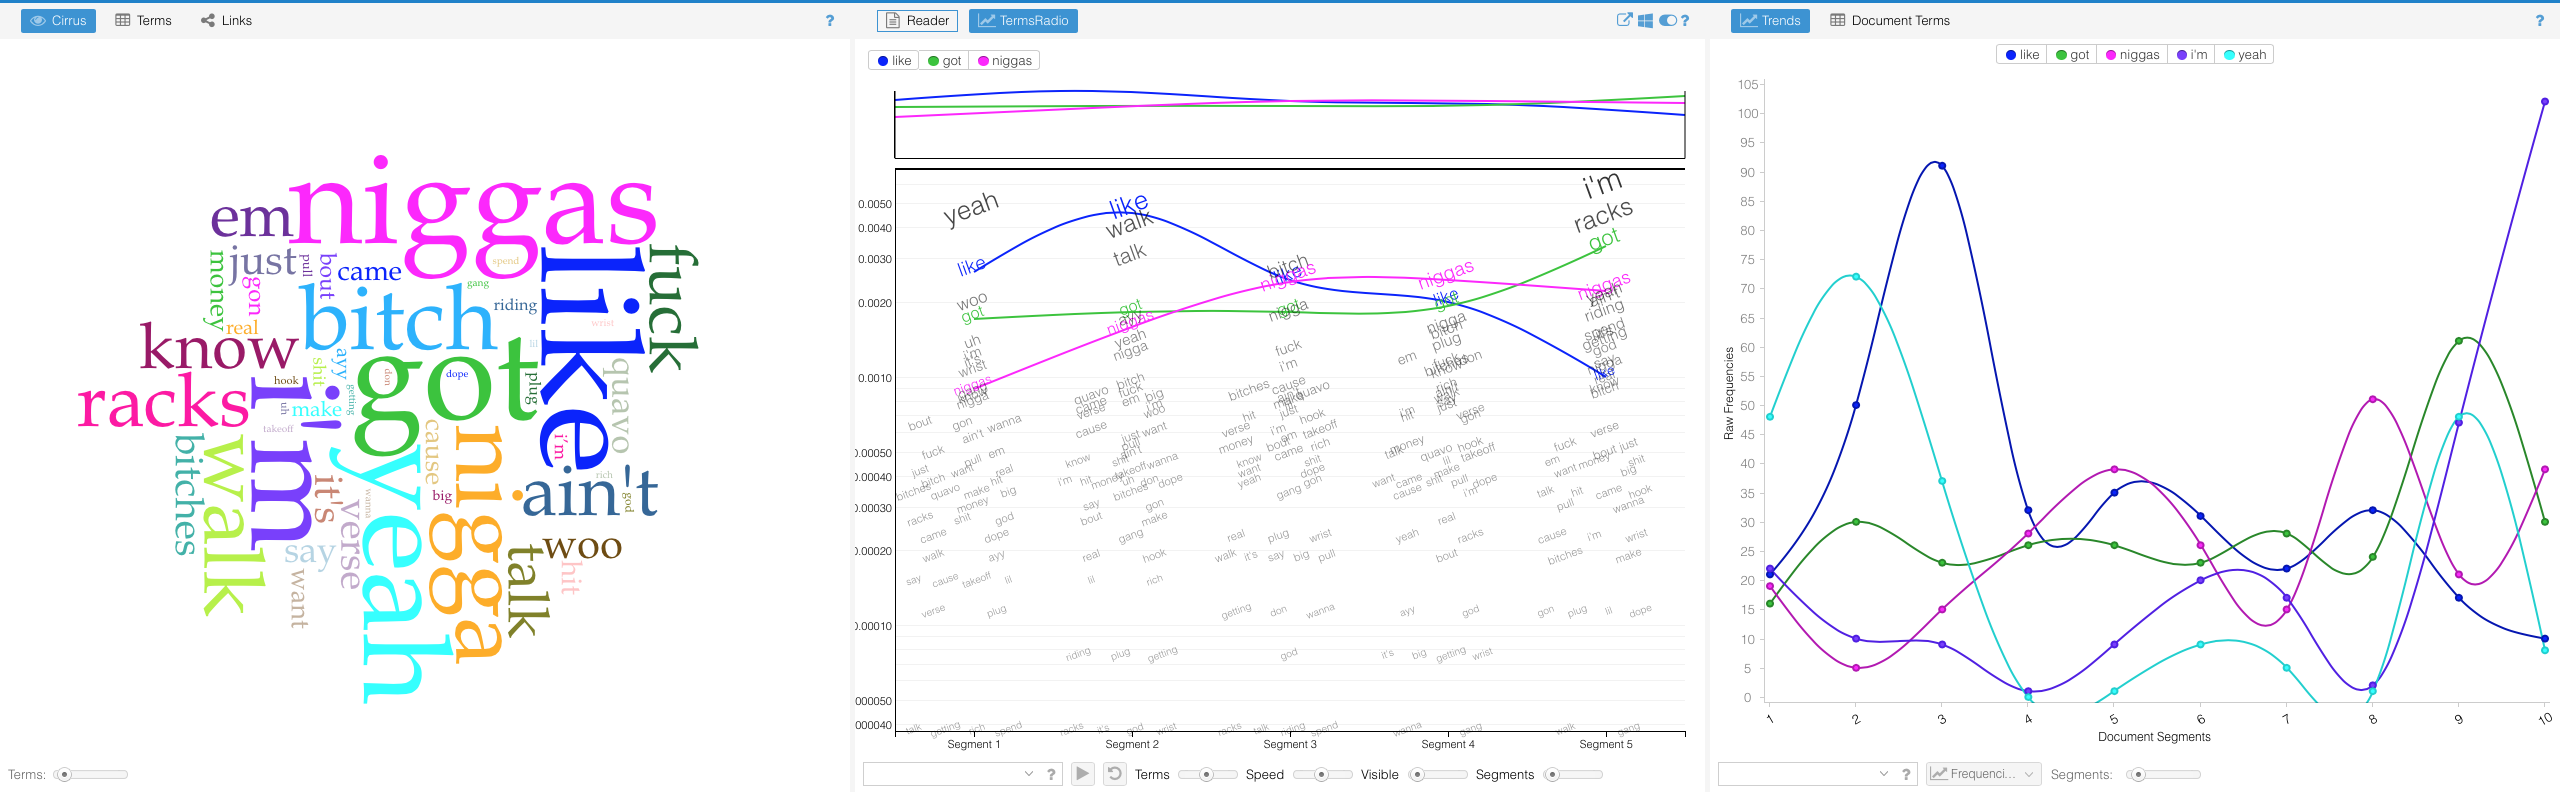
Task: Open help for the Trends panel header
Action: click(x=2539, y=20)
